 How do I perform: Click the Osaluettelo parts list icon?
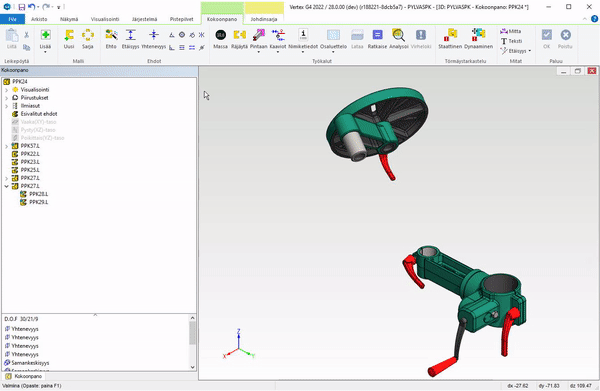pyautogui.click(x=333, y=35)
